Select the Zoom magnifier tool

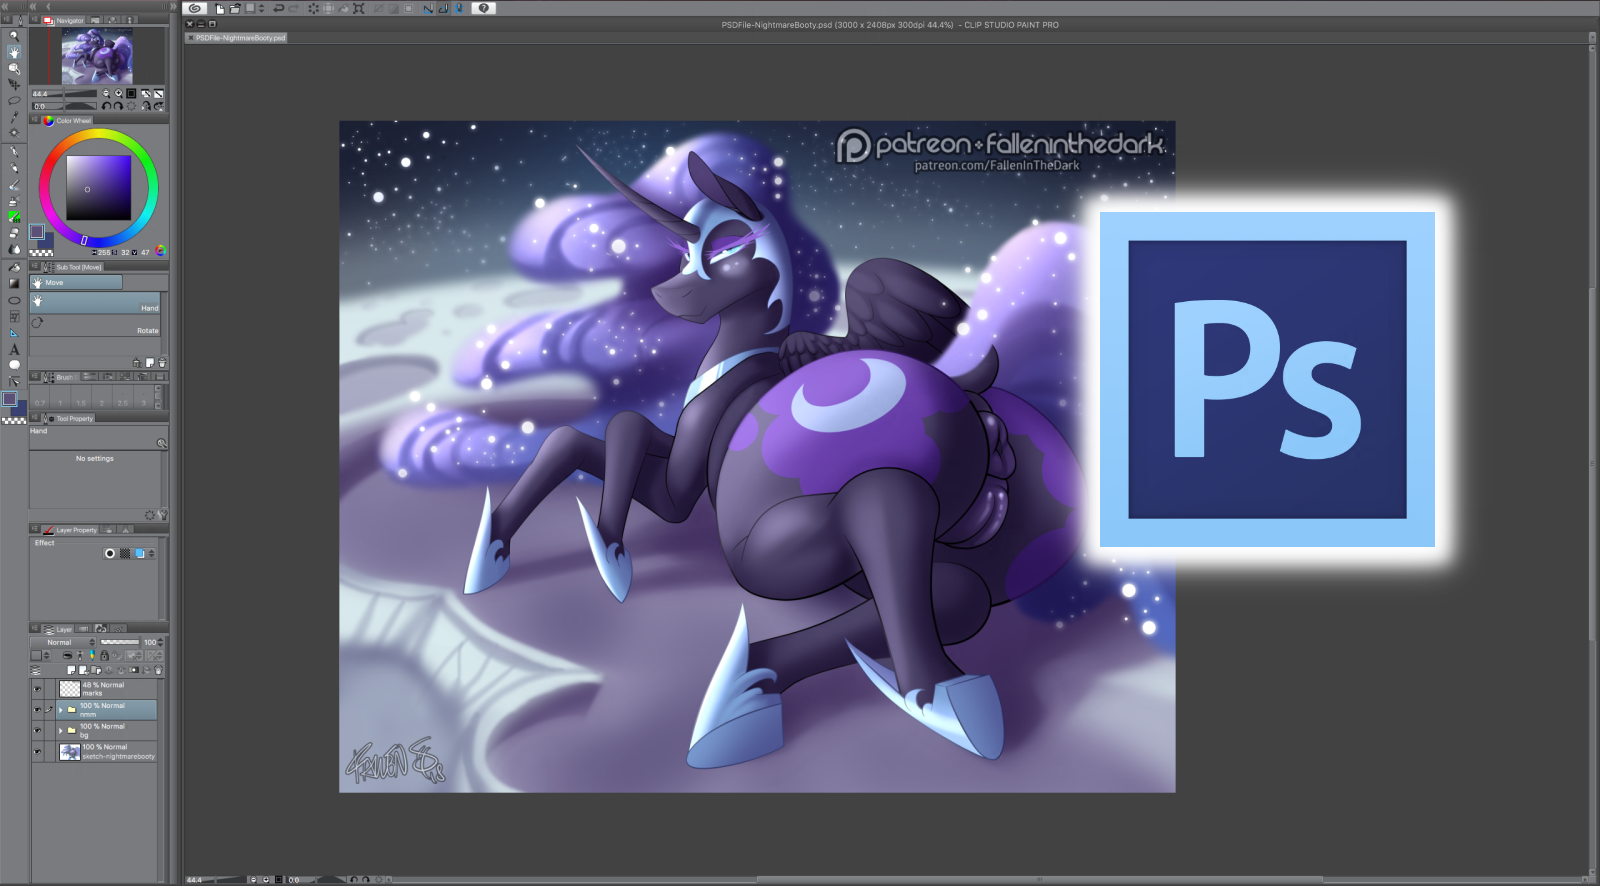point(14,36)
